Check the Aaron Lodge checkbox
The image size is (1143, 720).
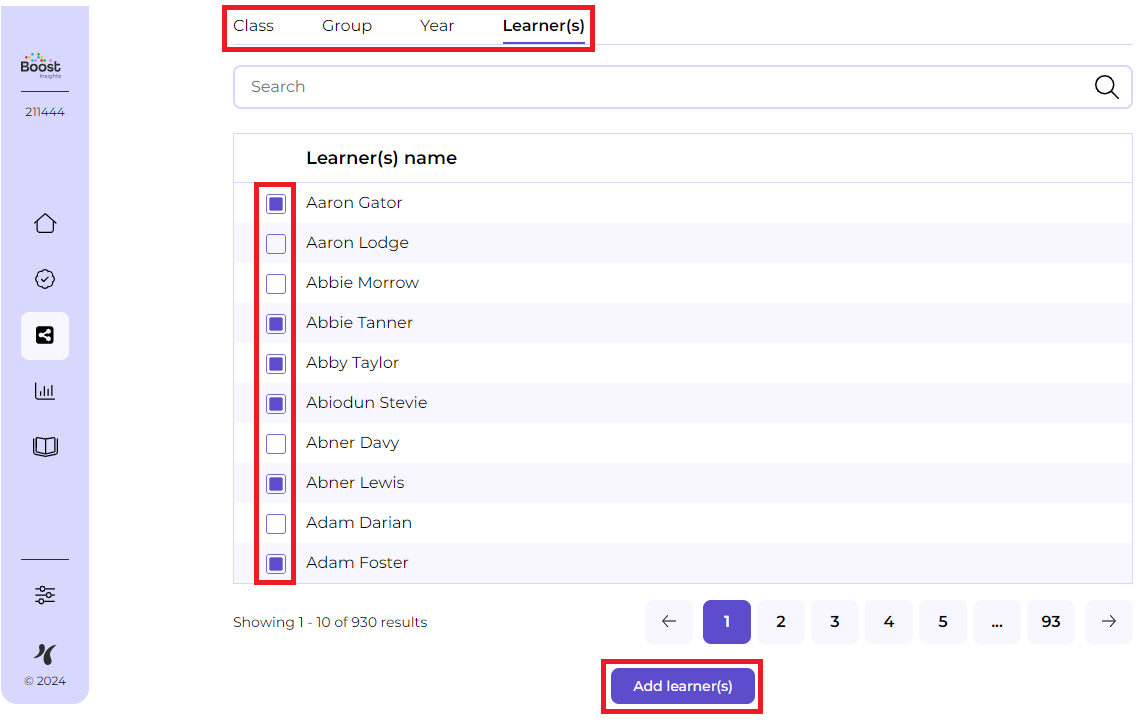(276, 244)
